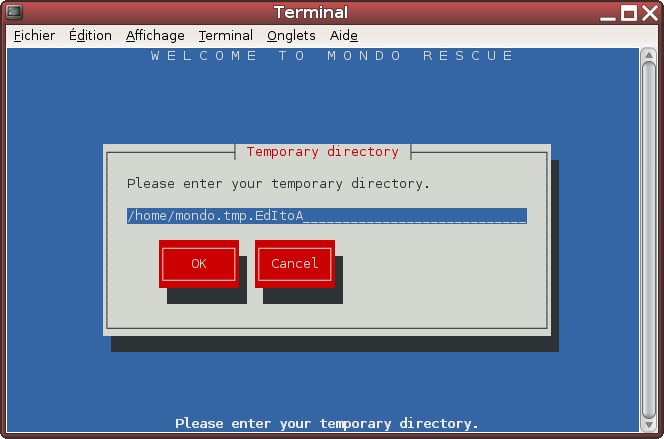664x439 pixels.
Task: Click the terminal window icon in title bar
Action: 14,12
